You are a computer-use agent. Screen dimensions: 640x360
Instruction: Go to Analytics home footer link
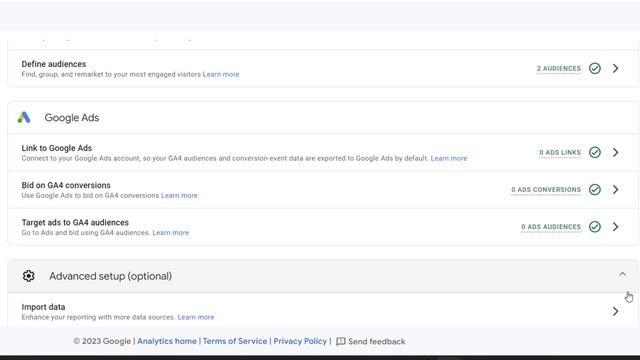167,341
